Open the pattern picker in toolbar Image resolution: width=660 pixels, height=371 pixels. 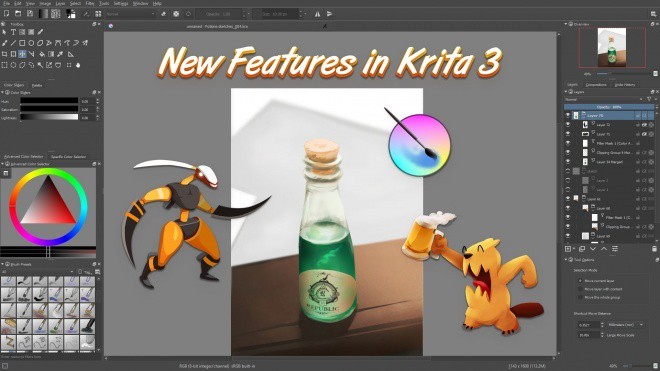56,14
